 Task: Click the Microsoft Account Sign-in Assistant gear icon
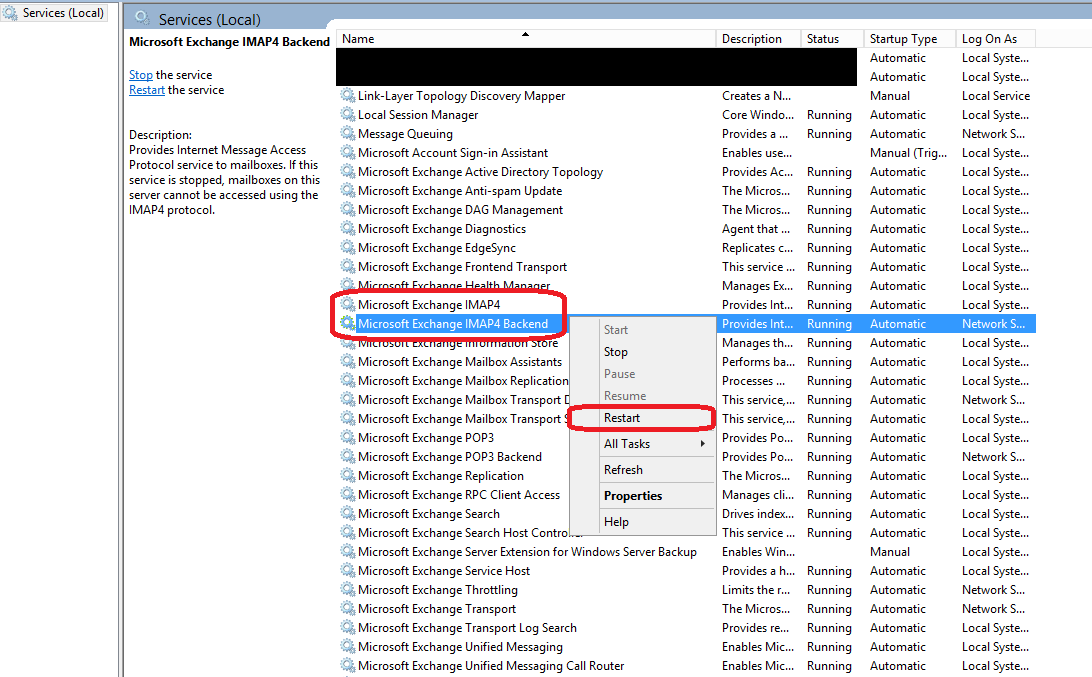(348, 153)
